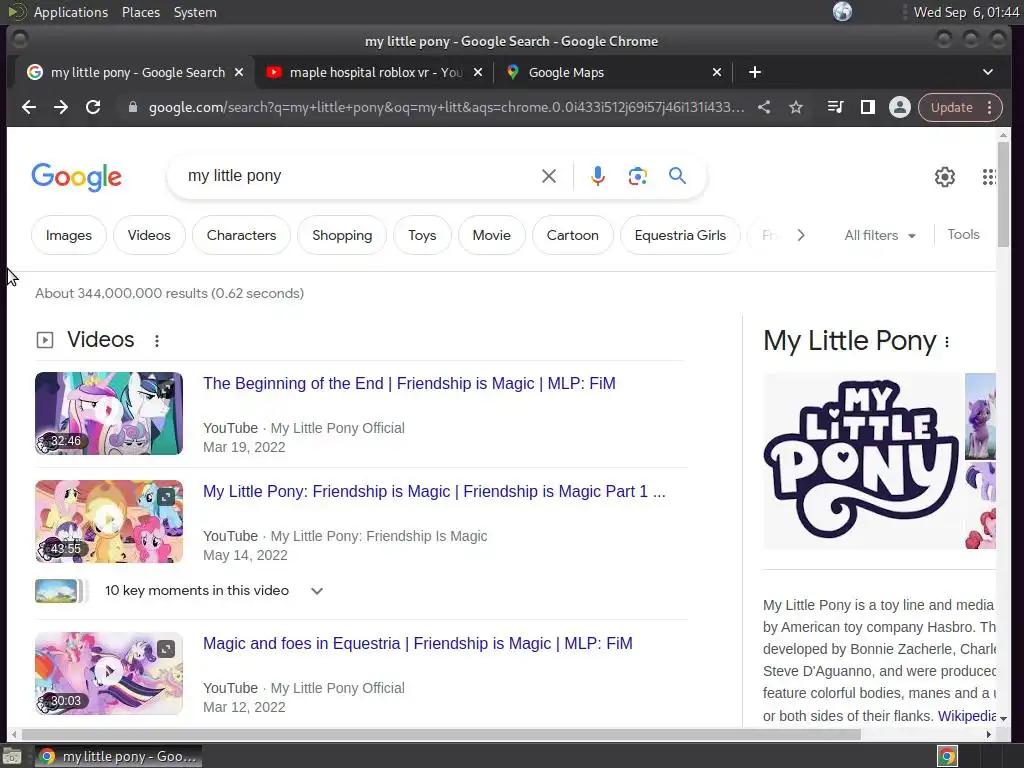Select the Characters filter chip

tap(241, 235)
